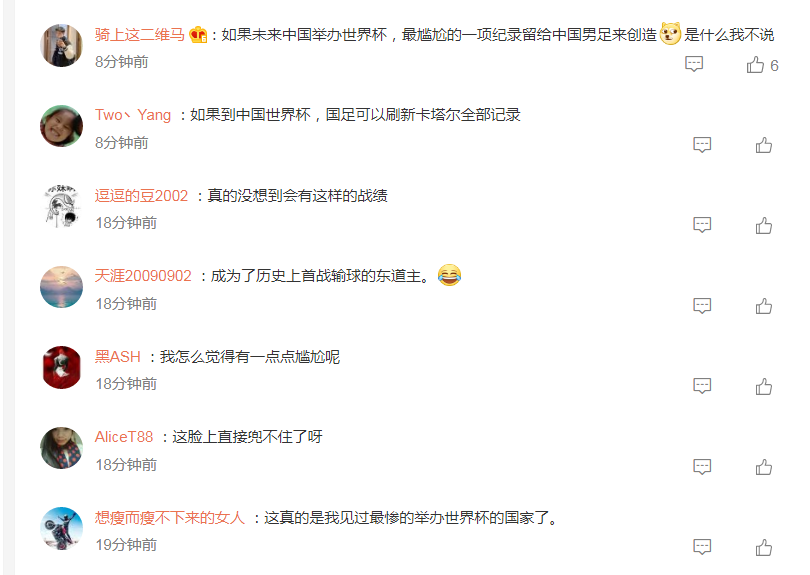Open 骑上这二维马 user profile link

[139, 35]
